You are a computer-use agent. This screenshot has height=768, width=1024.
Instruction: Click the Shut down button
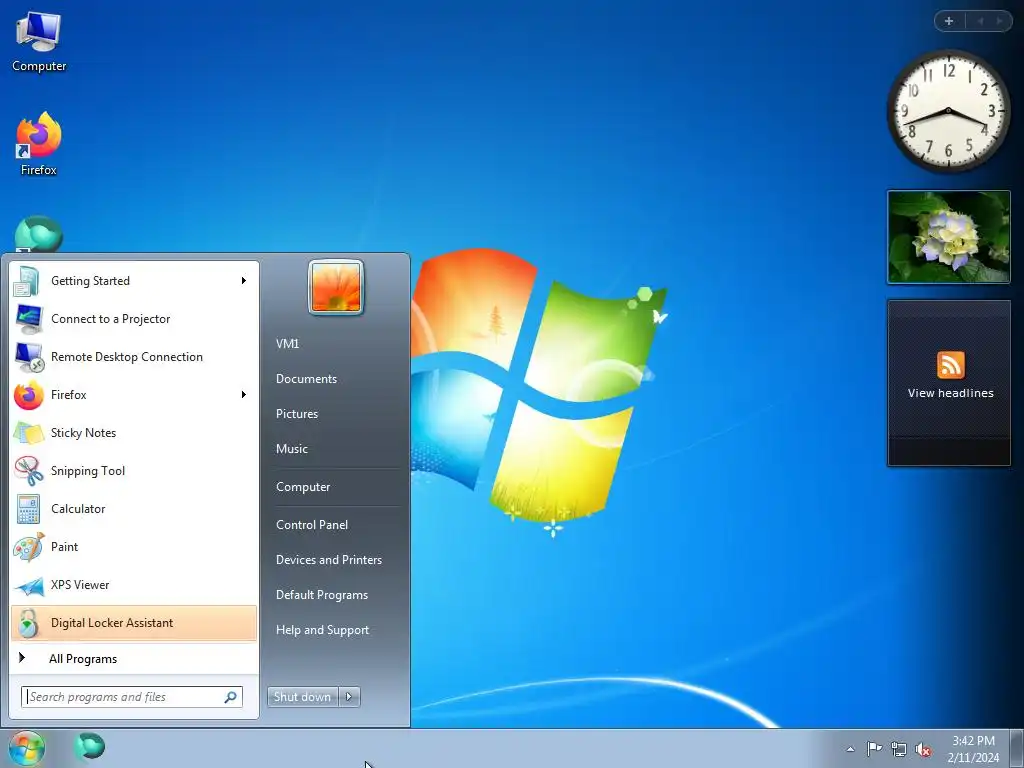303,697
